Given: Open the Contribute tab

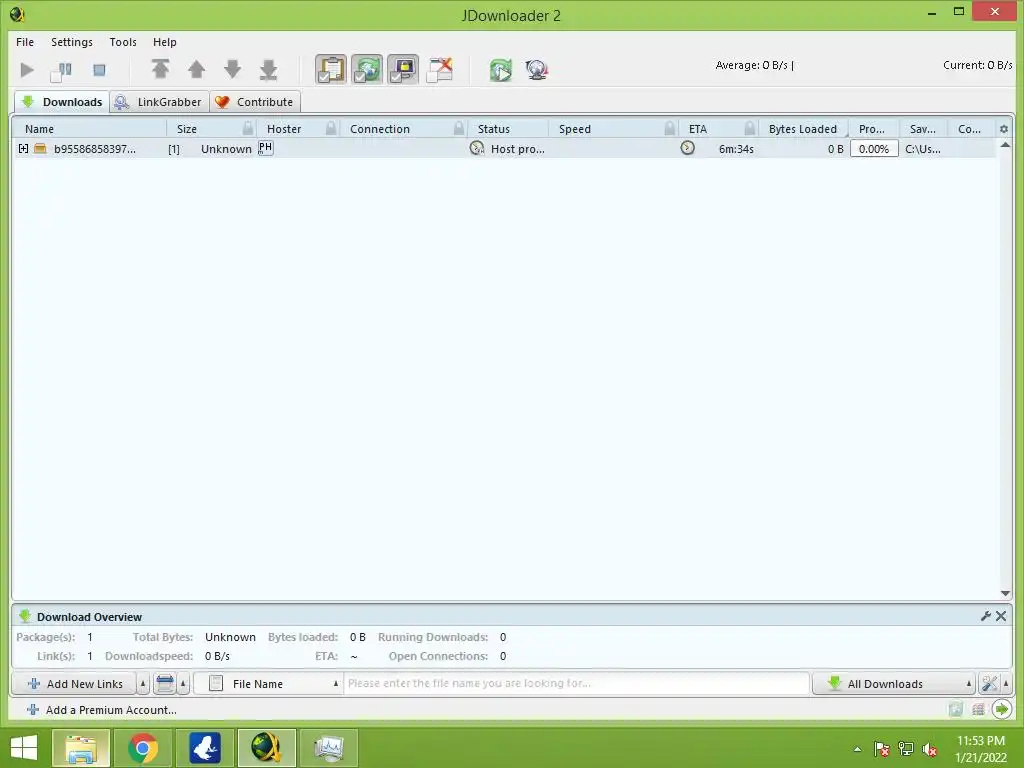Looking at the screenshot, I should click(x=255, y=102).
